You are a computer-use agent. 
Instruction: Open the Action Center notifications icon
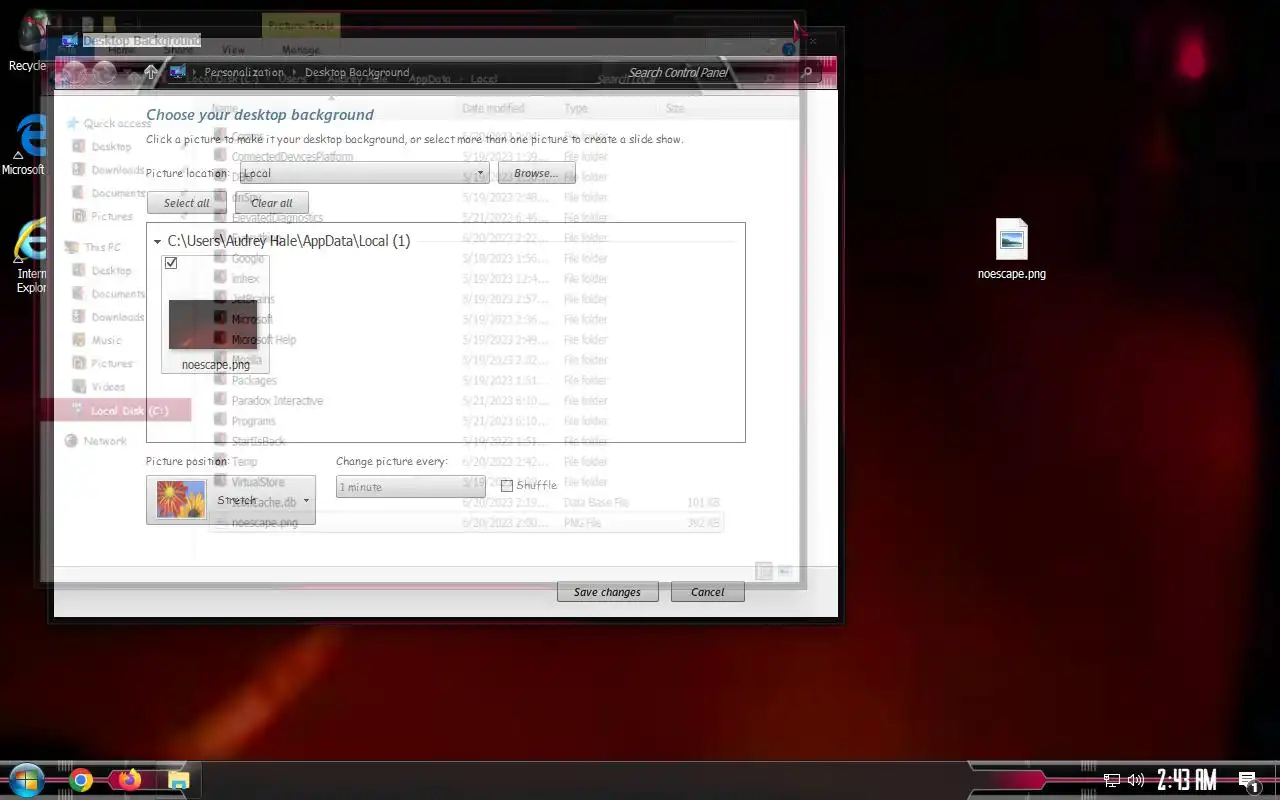tap(1248, 780)
